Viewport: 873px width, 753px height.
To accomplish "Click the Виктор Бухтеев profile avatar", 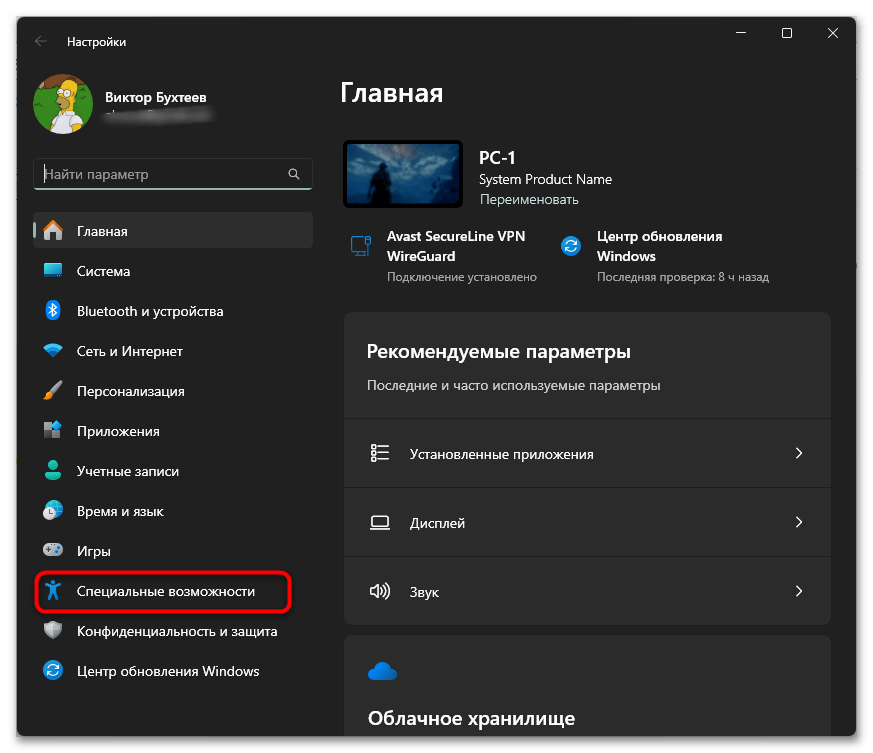I will coord(62,103).
